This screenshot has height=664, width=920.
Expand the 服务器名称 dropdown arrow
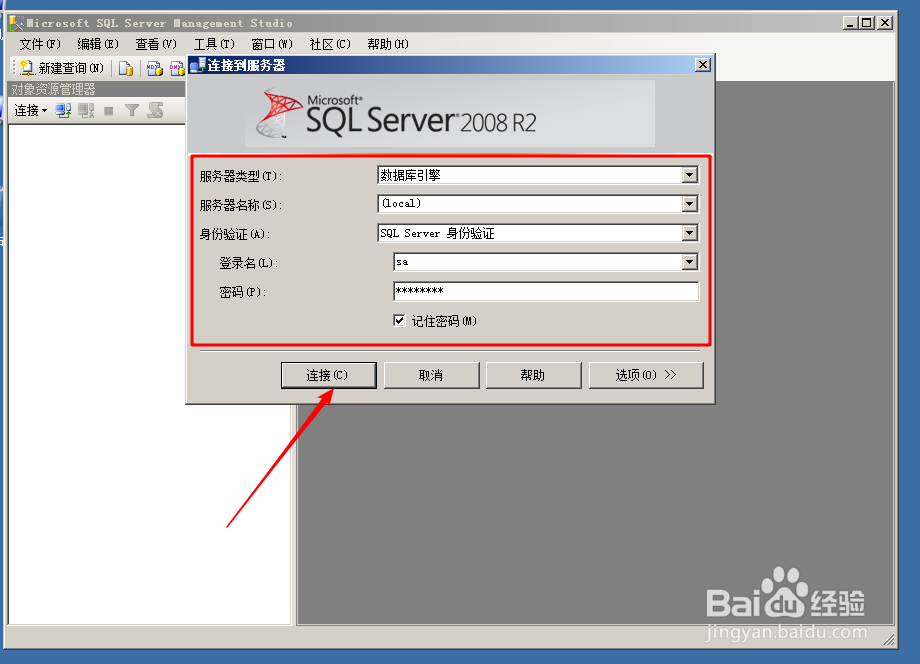pos(690,204)
